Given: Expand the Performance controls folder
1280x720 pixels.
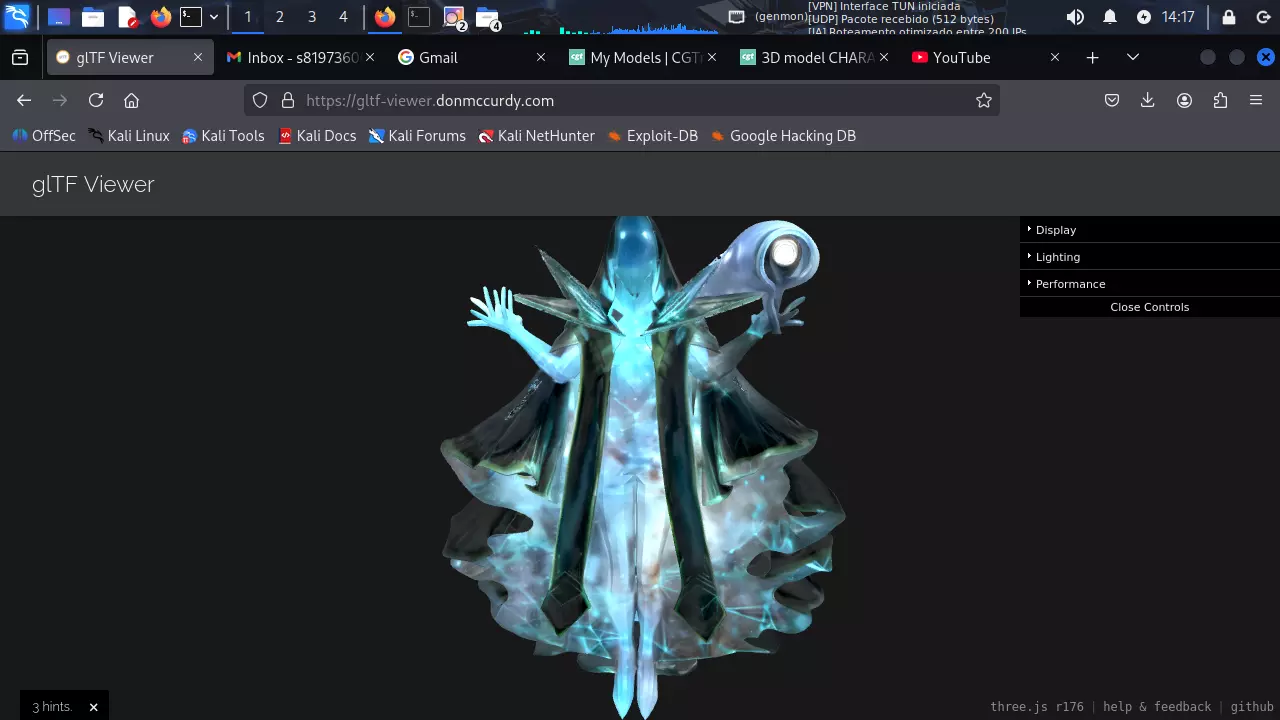Looking at the screenshot, I should pyautogui.click(x=1150, y=284).
